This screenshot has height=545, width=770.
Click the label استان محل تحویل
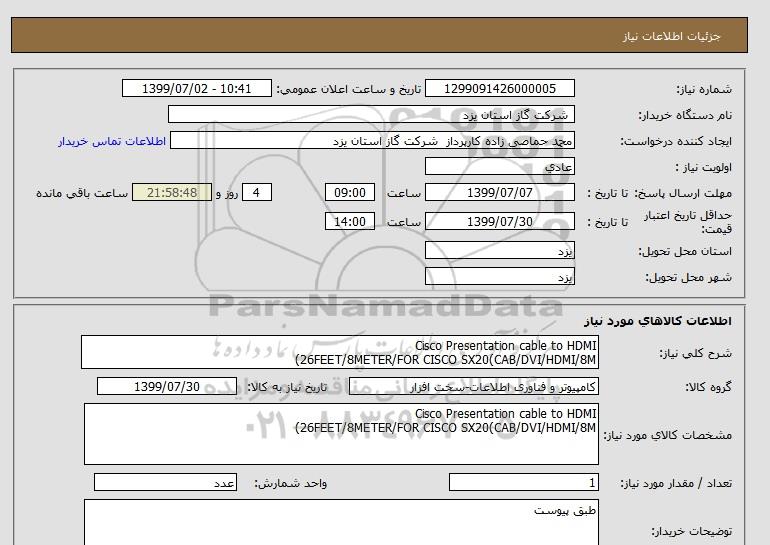pos(685,251)
